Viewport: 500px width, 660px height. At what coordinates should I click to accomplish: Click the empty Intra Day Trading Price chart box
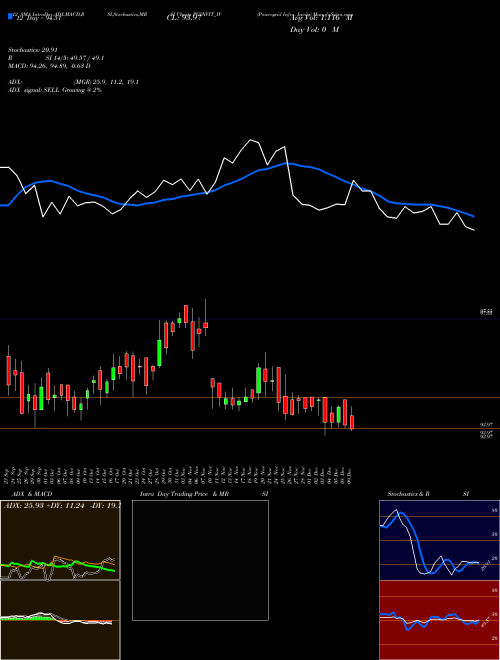pyautogui.click(x=200, y=560)
